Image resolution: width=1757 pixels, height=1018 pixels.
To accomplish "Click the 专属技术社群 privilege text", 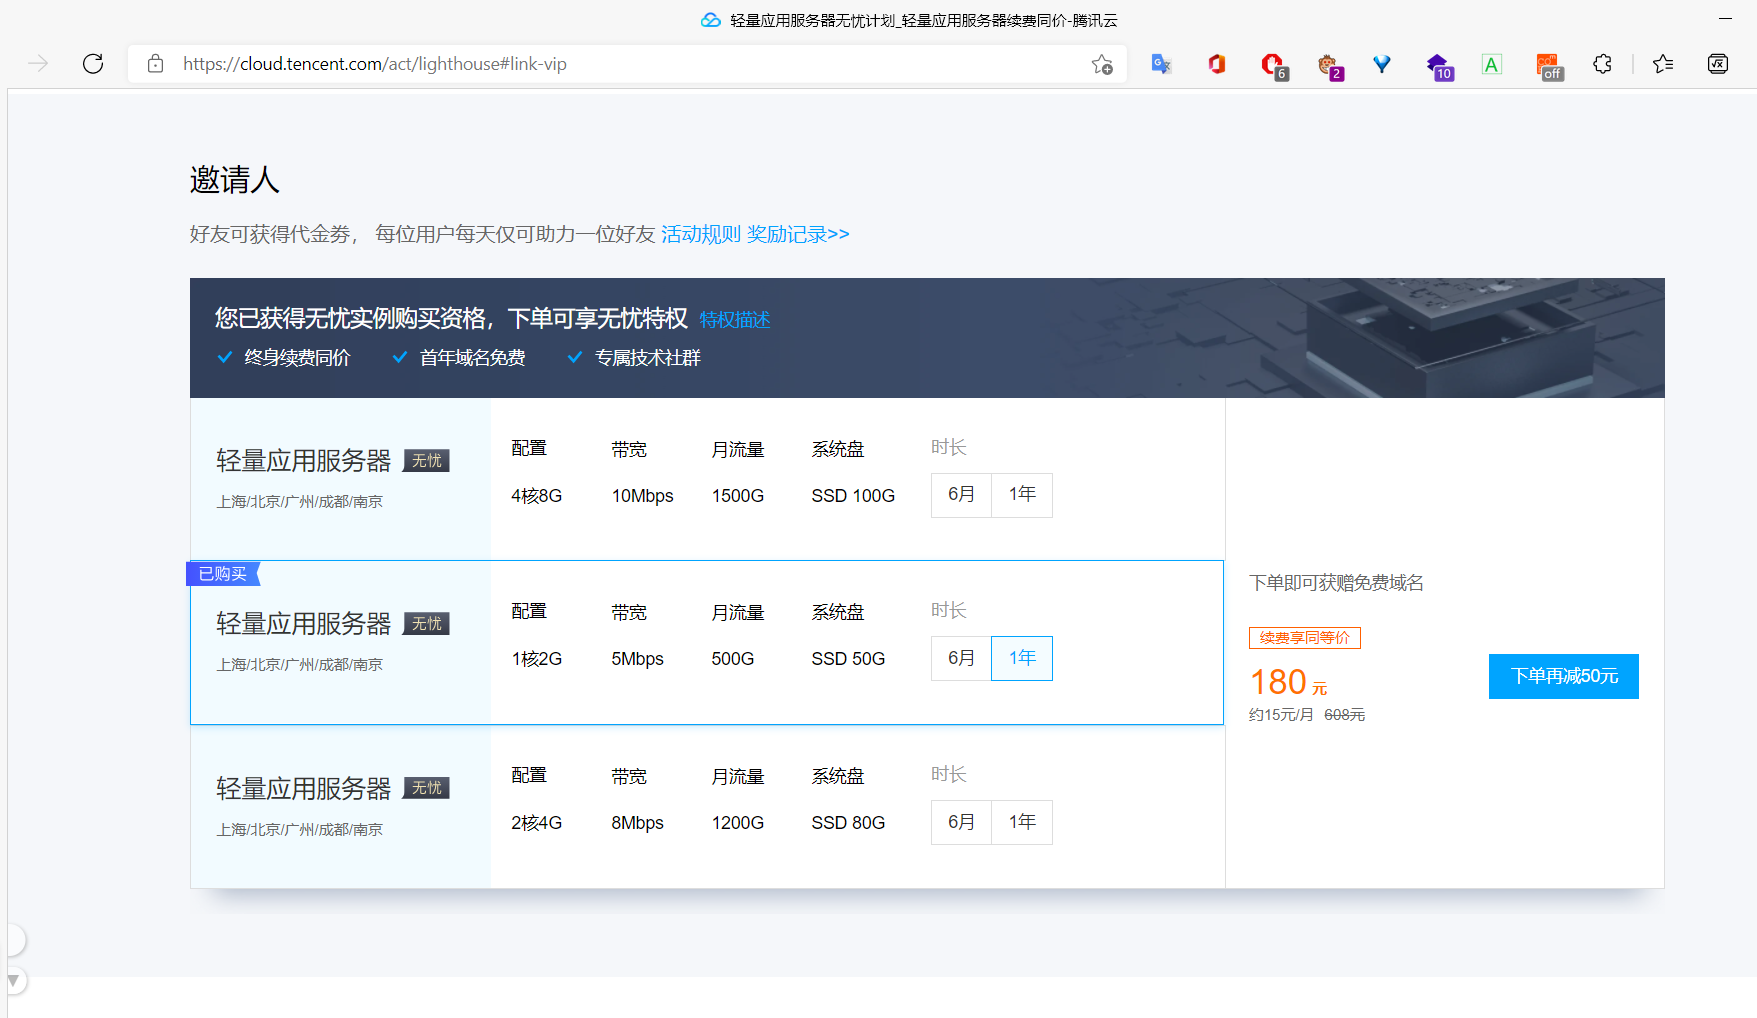I will tap(648, 358).
